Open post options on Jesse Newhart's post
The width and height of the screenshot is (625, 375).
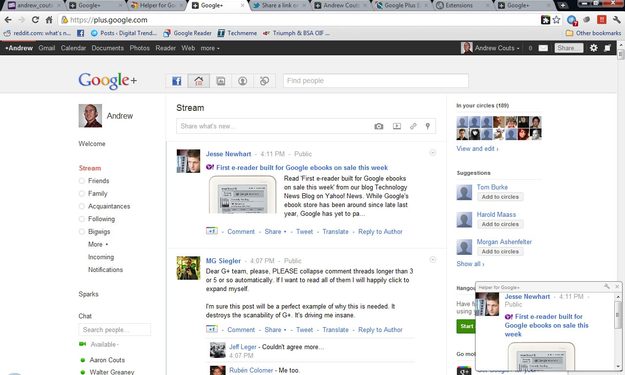click(432, 153)
